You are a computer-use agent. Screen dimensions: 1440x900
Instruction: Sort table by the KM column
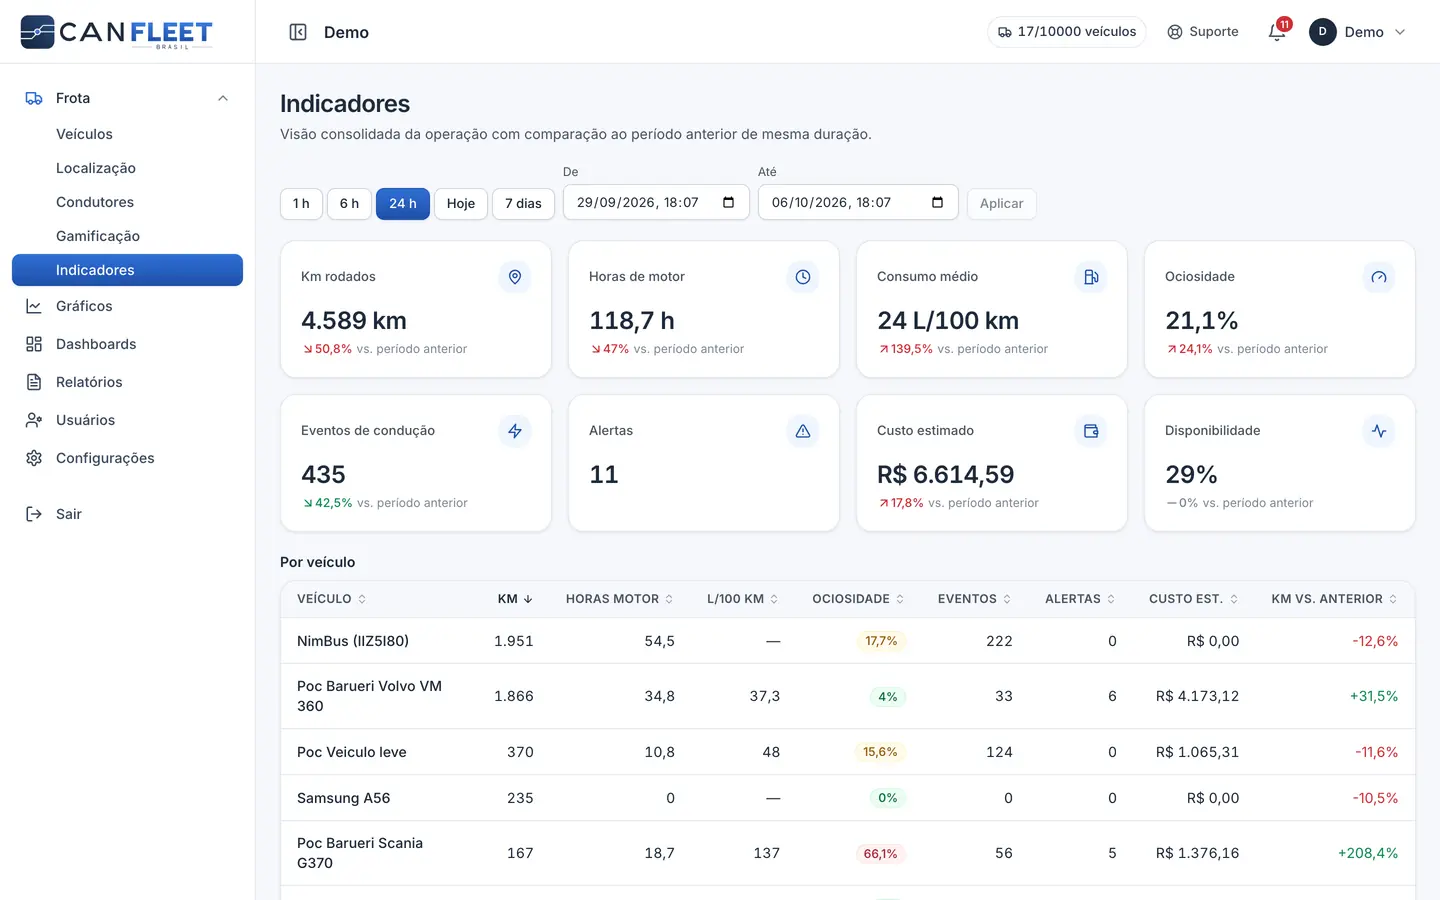515,599
